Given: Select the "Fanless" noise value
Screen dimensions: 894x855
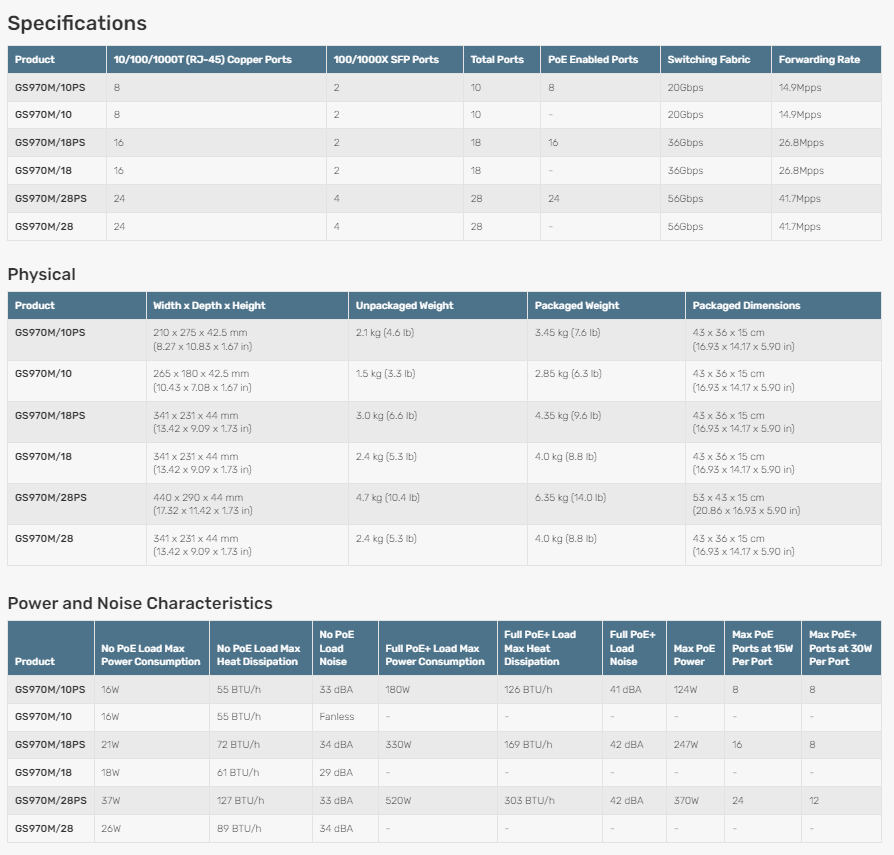Looking at the screenshot, I should tap(337, 717).
